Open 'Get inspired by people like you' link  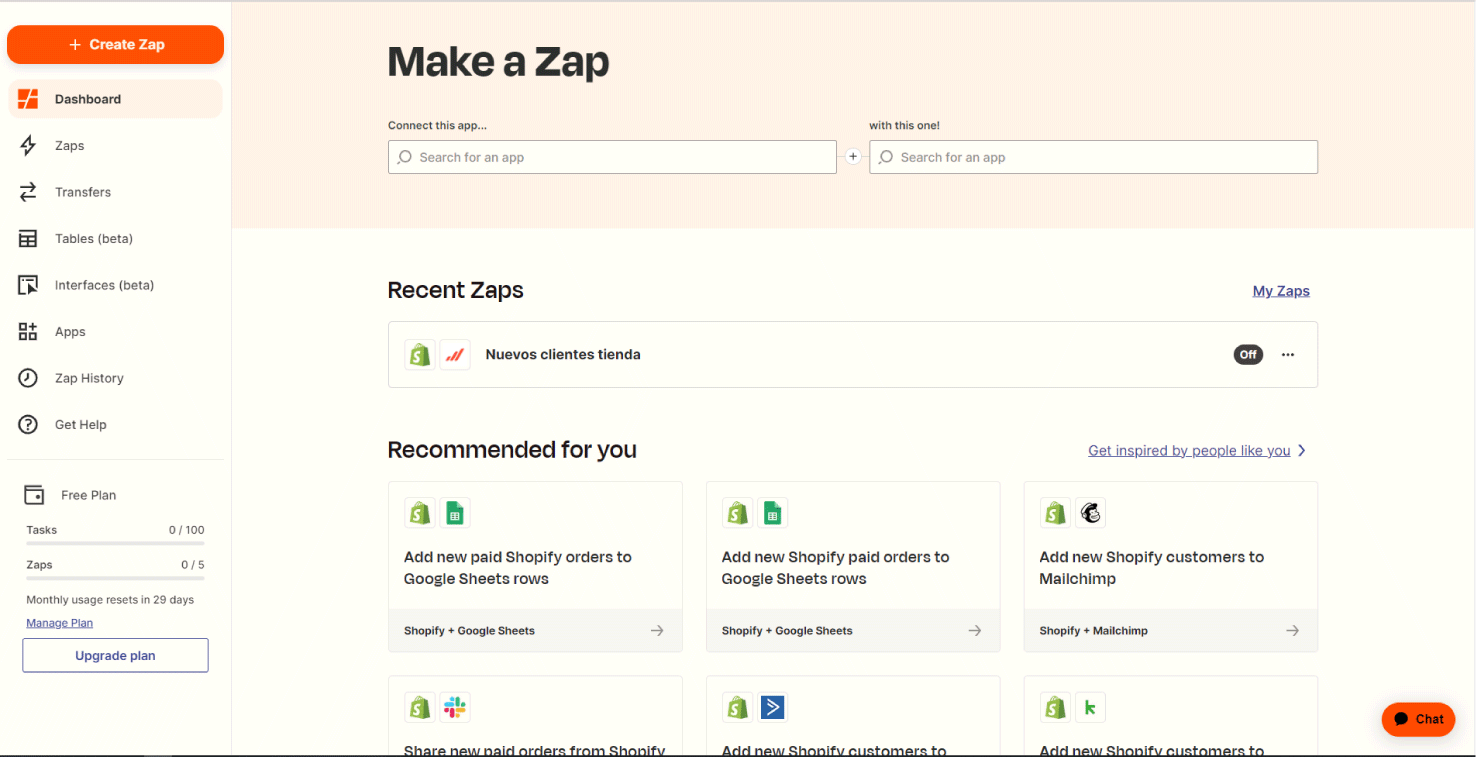(x=1189, y=451)
